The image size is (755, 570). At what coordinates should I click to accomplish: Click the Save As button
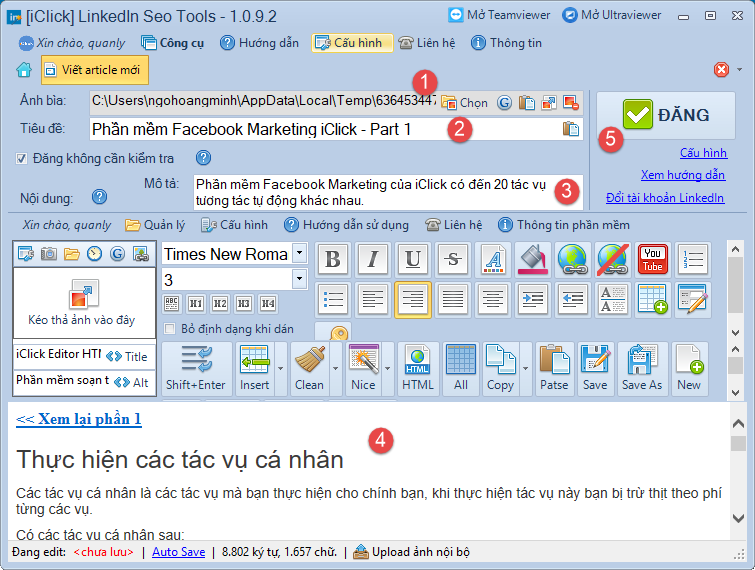642,369
